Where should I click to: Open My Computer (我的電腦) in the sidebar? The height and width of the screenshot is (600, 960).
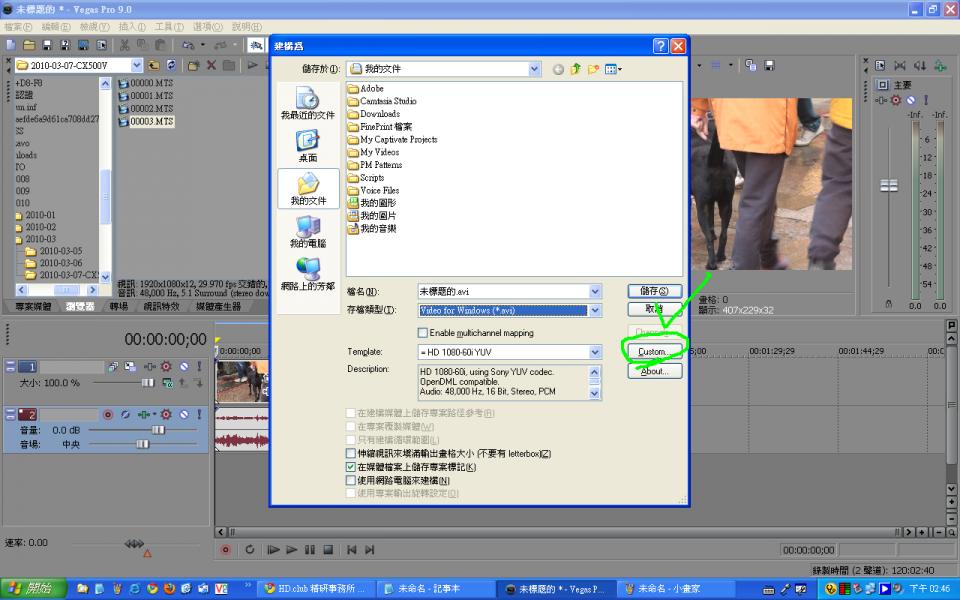[x=307, y=231]
